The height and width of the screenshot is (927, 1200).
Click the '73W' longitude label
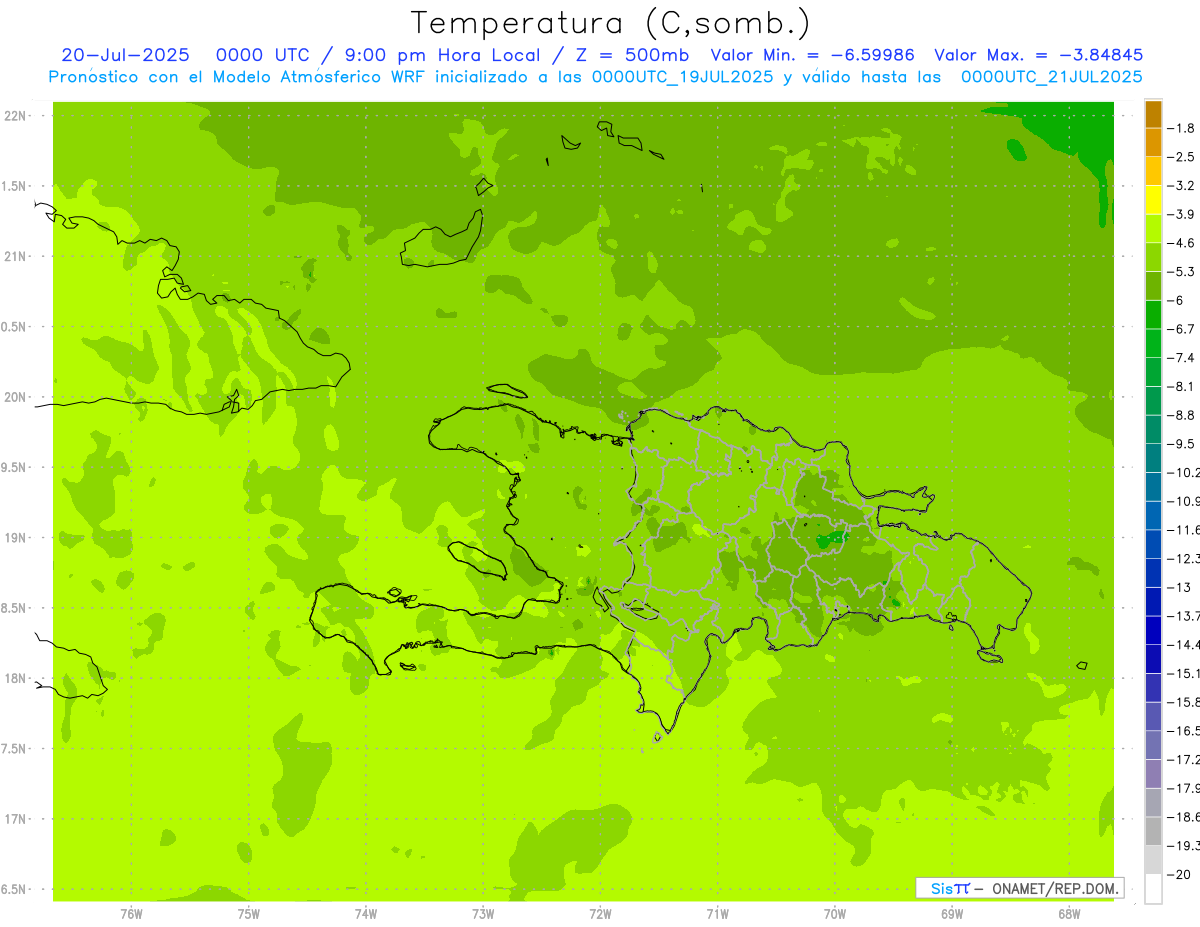(x=483, y=913)
